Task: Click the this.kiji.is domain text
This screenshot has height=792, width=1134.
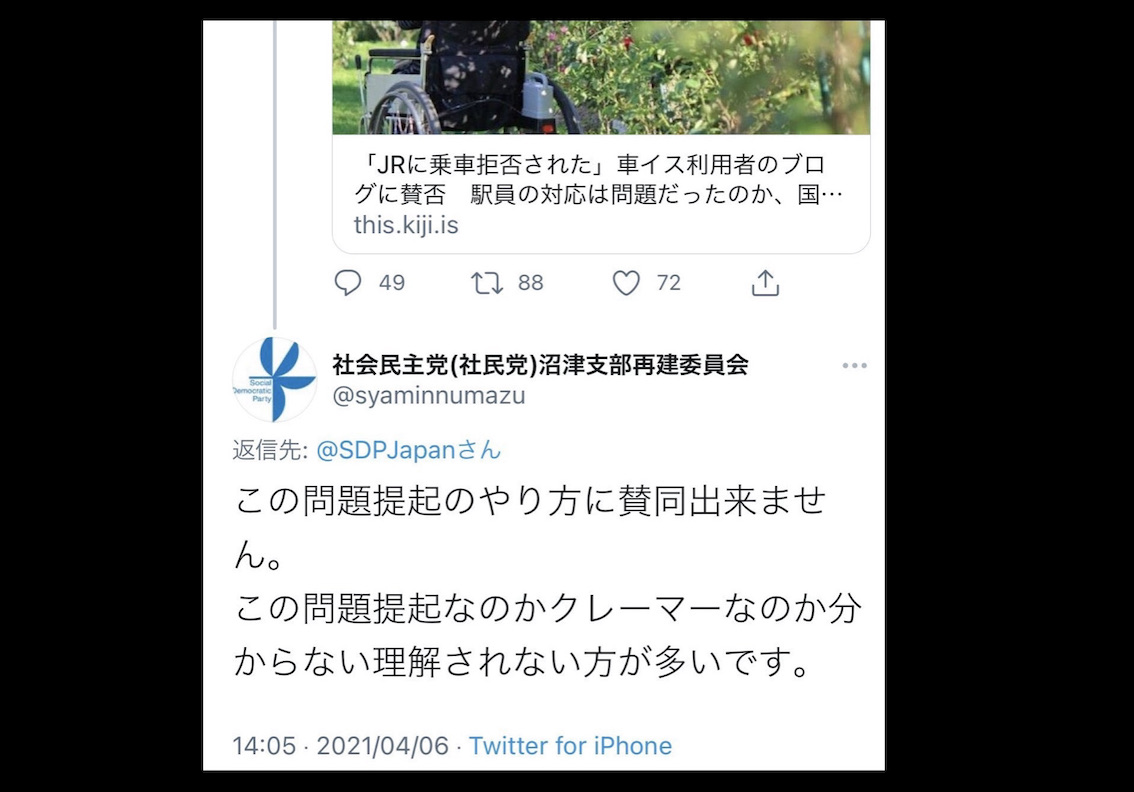Action: click(x=406, y=225)
